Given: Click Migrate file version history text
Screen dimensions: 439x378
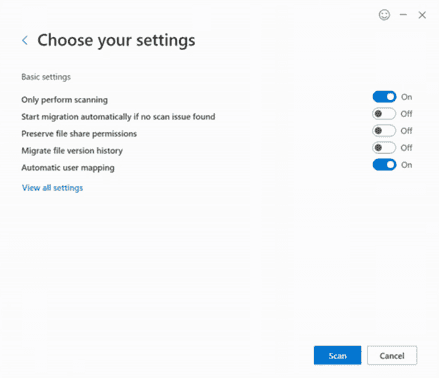Looking at the screenshot, I should pyautogui.click(x=72, y=151).
